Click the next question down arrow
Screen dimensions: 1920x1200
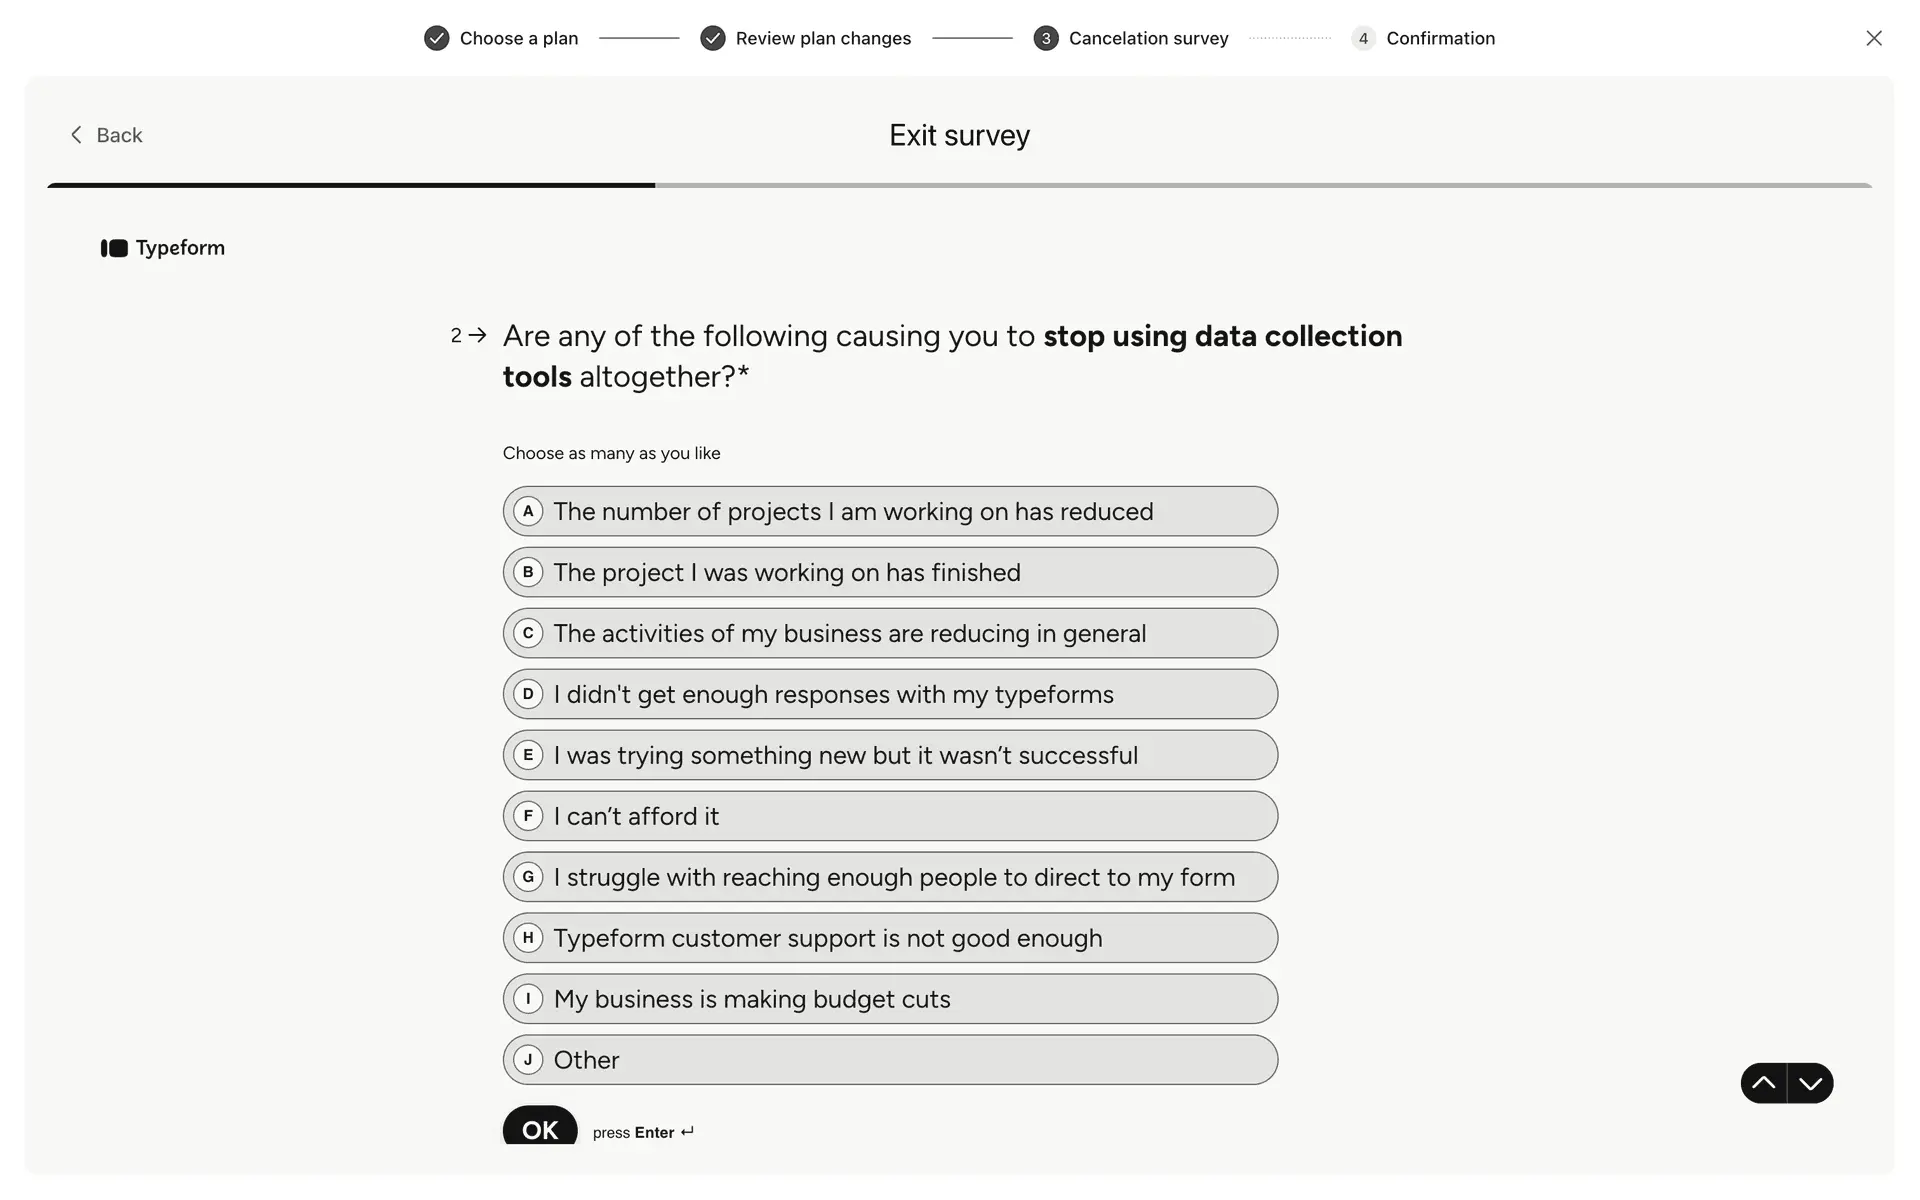(1810, 1083)
